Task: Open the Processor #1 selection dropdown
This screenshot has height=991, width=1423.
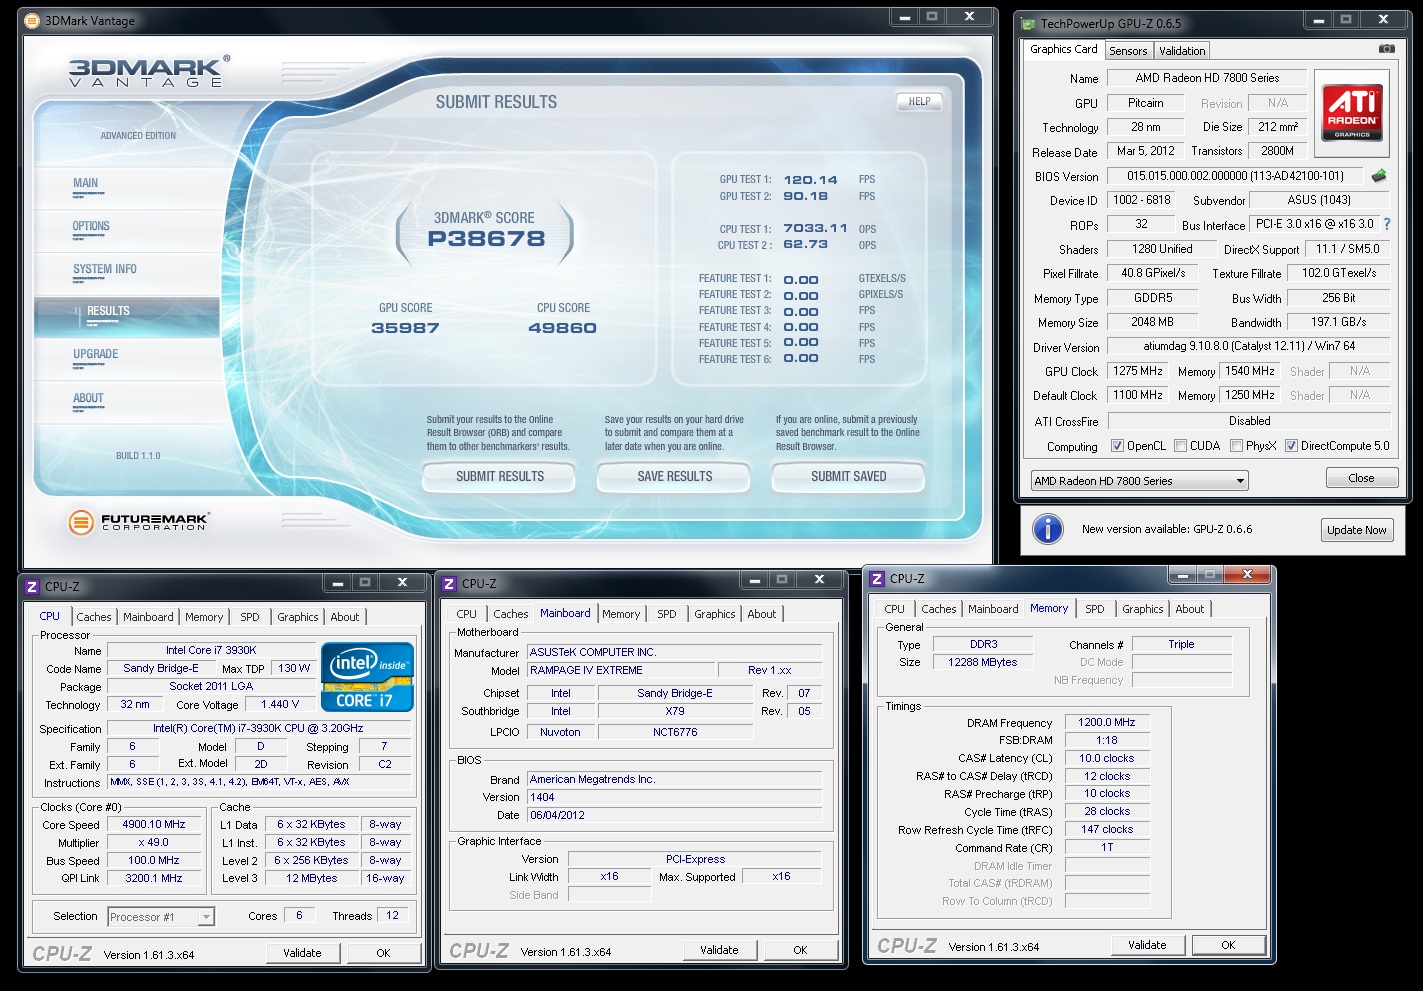Action: (161, 917)
